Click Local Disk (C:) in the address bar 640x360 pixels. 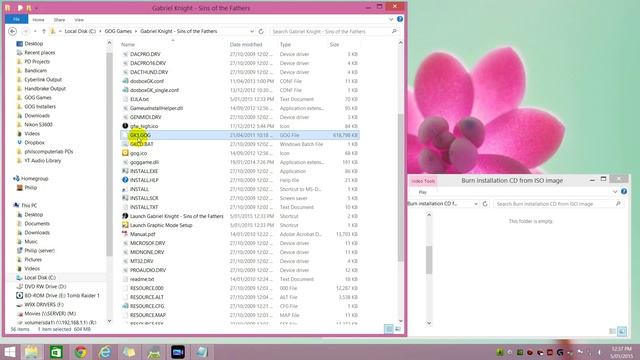coord(80,31)
